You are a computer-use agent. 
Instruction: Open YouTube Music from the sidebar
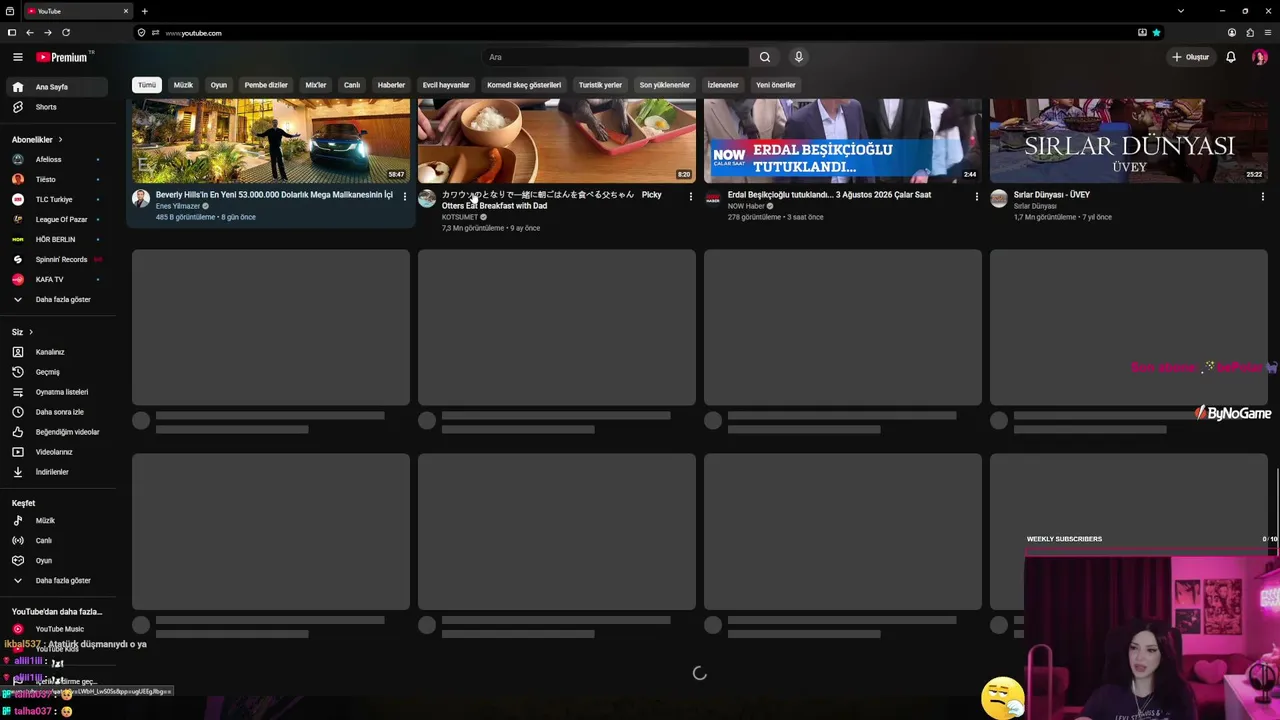(x=58, y=629)
